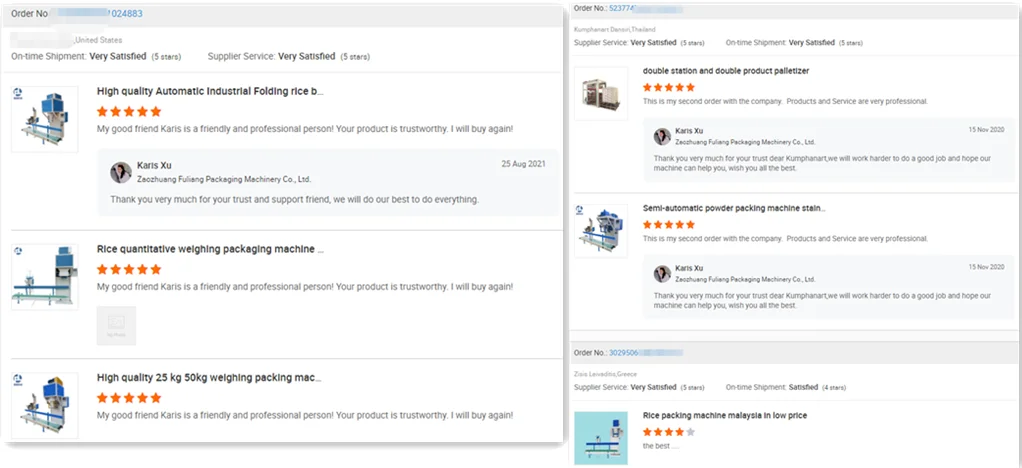This screenshot has width=1022, height=468.
Task: Open the "double station and double product palletizer" title
Action: (x=726, y=71)
